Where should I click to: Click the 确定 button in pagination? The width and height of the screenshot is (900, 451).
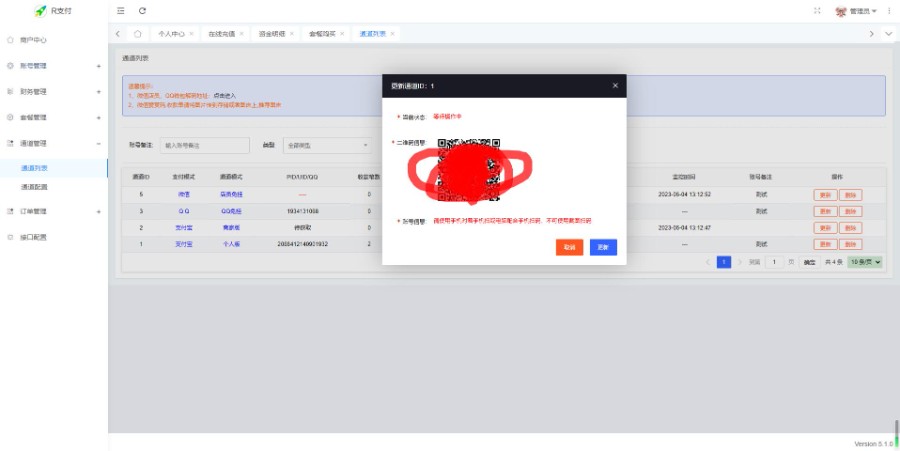(810, 262)
